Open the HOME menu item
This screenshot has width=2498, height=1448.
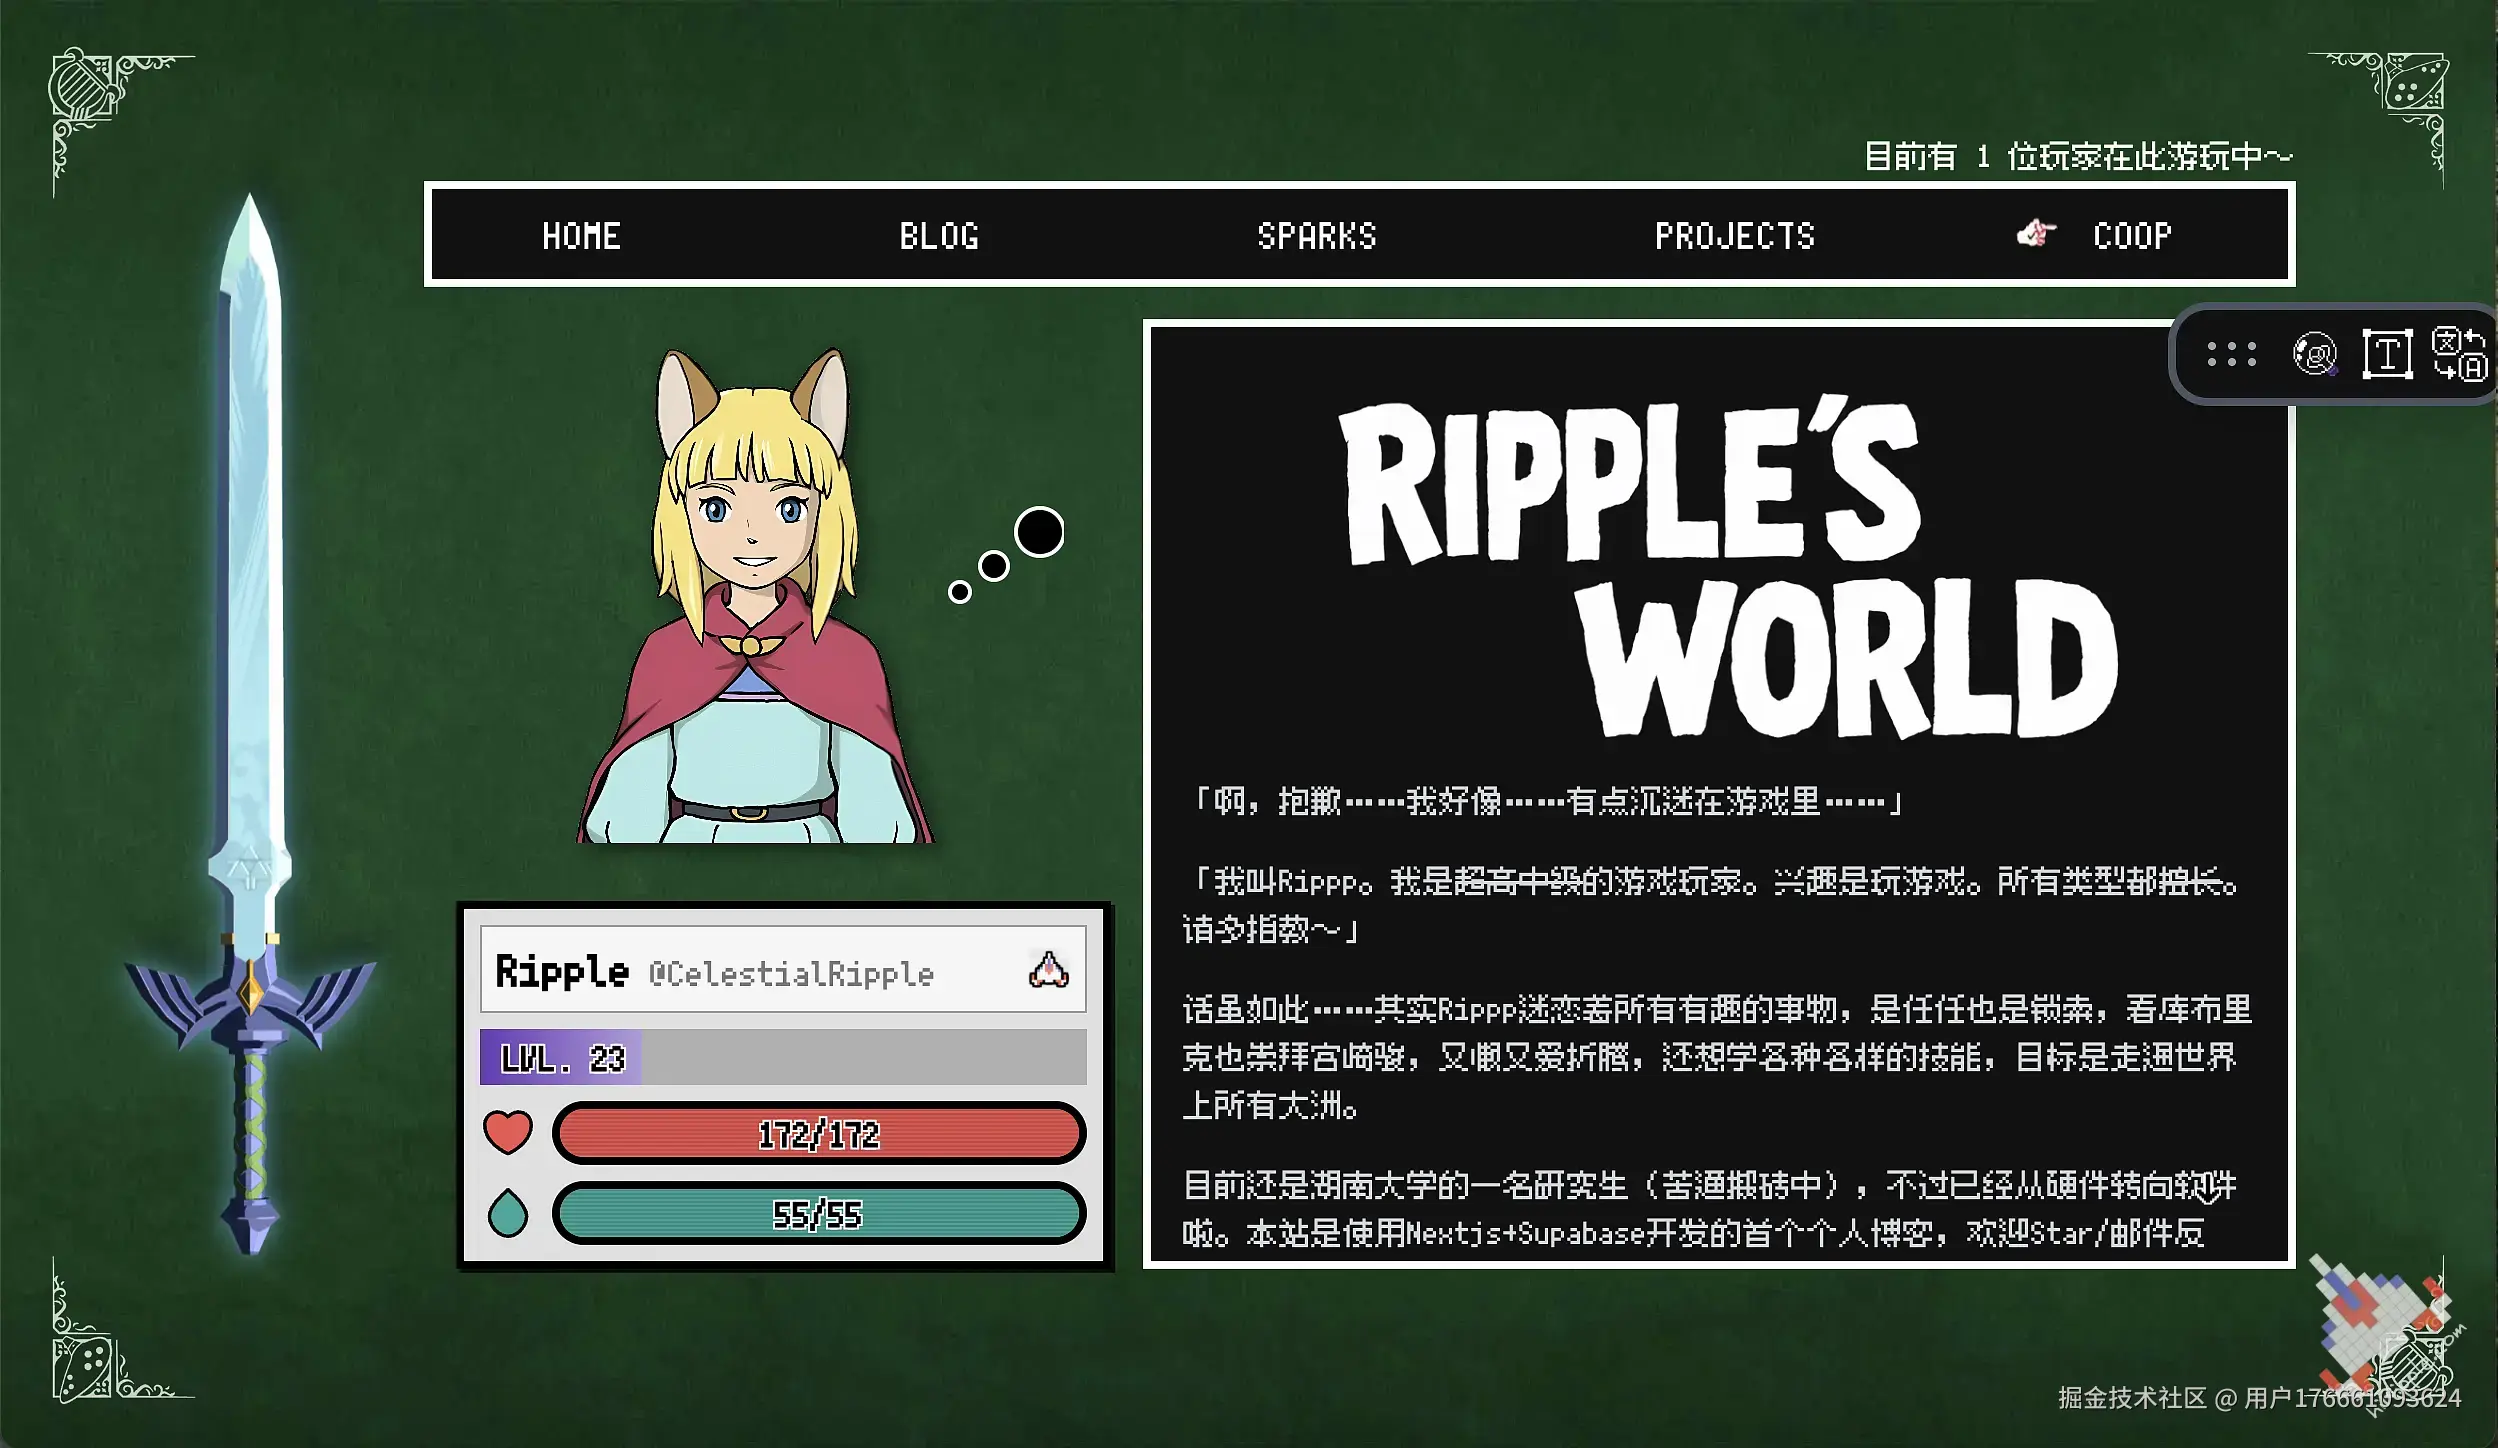point(581,235)
